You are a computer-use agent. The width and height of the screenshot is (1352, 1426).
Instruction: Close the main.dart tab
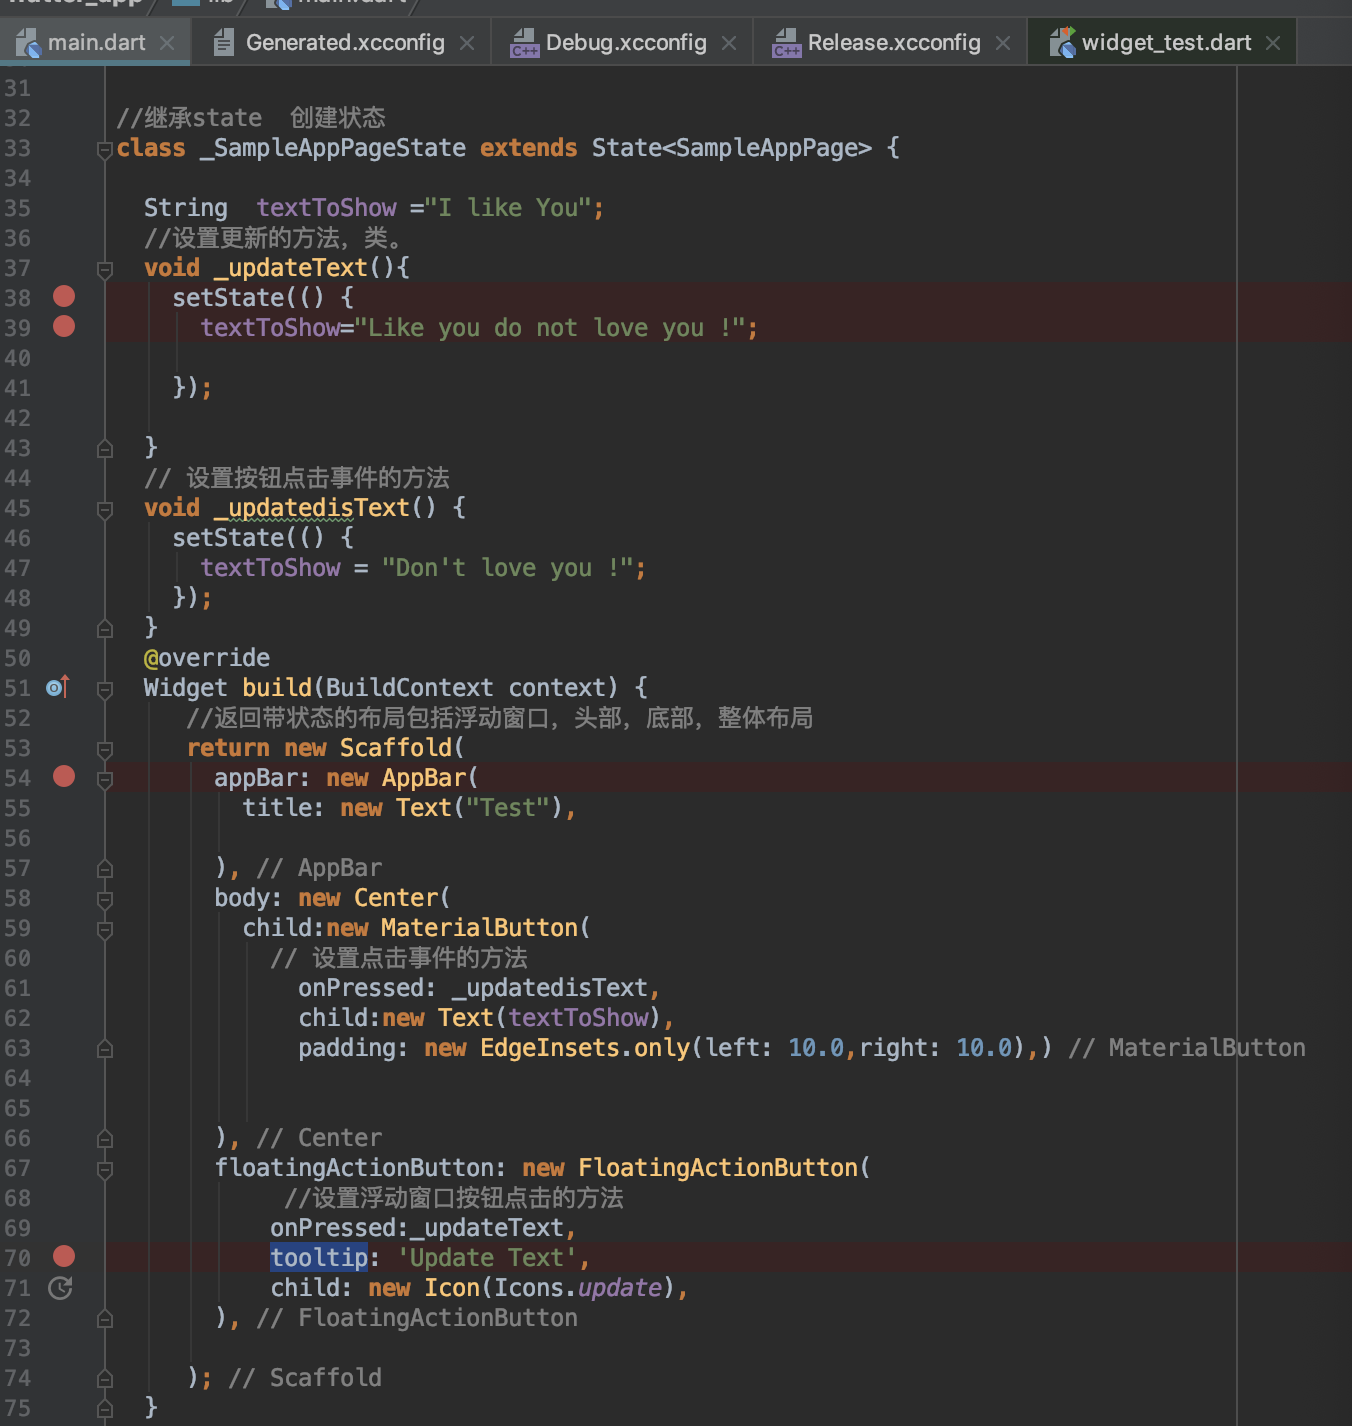(x=167, y=43)
